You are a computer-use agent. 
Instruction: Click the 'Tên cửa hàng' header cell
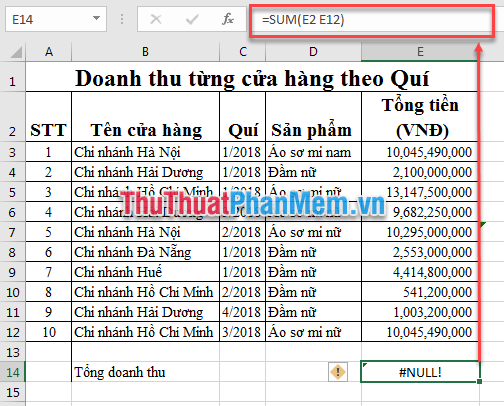pyautogui.click(x=146, y=117)
